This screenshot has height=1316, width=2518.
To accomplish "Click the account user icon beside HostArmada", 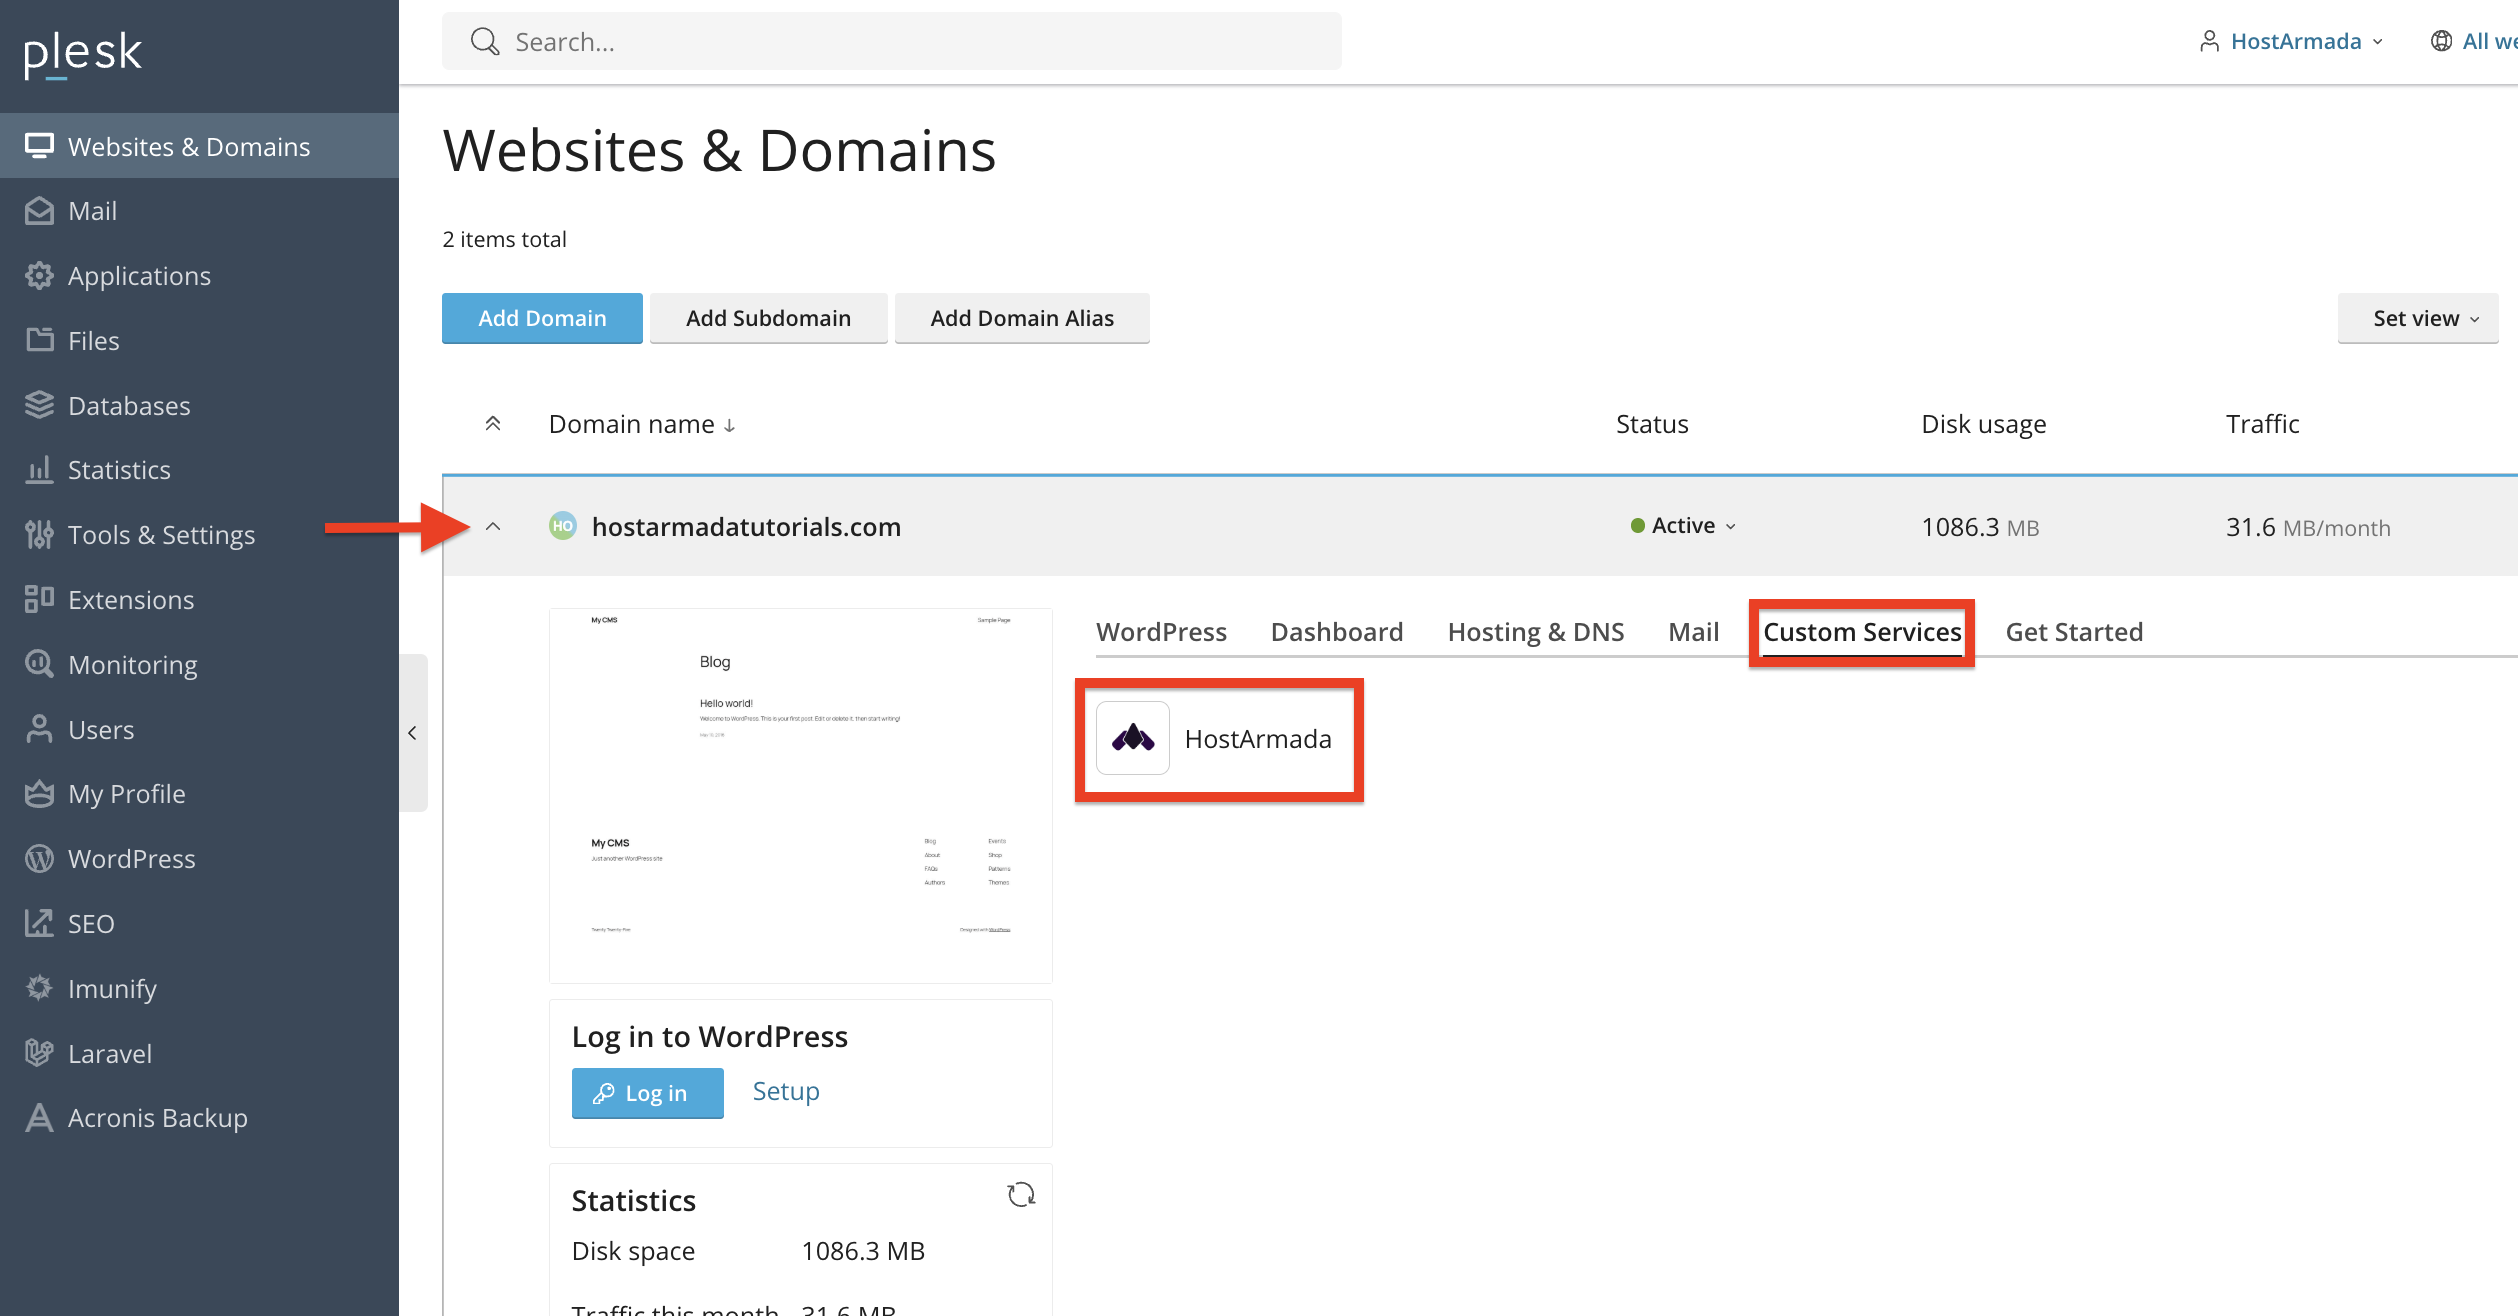I will coord(2210,41).
